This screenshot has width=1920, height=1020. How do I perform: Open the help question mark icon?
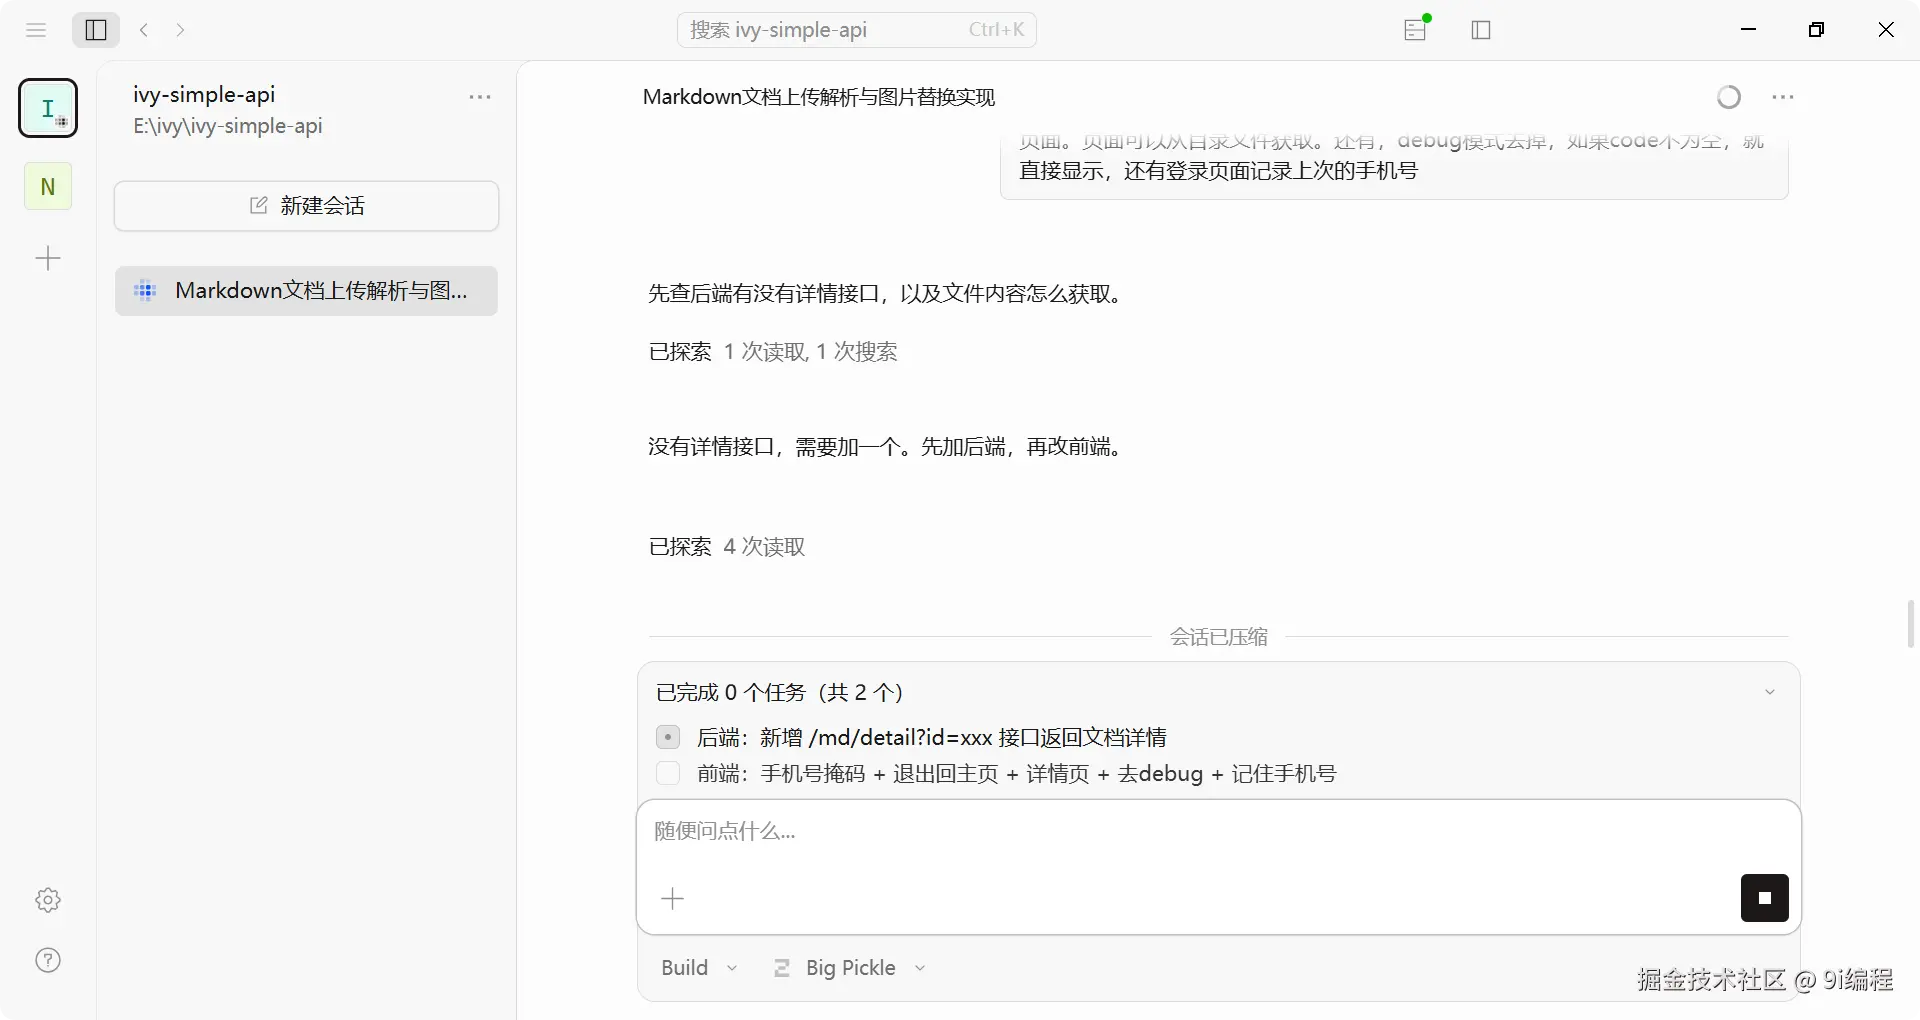pos(48,960)
